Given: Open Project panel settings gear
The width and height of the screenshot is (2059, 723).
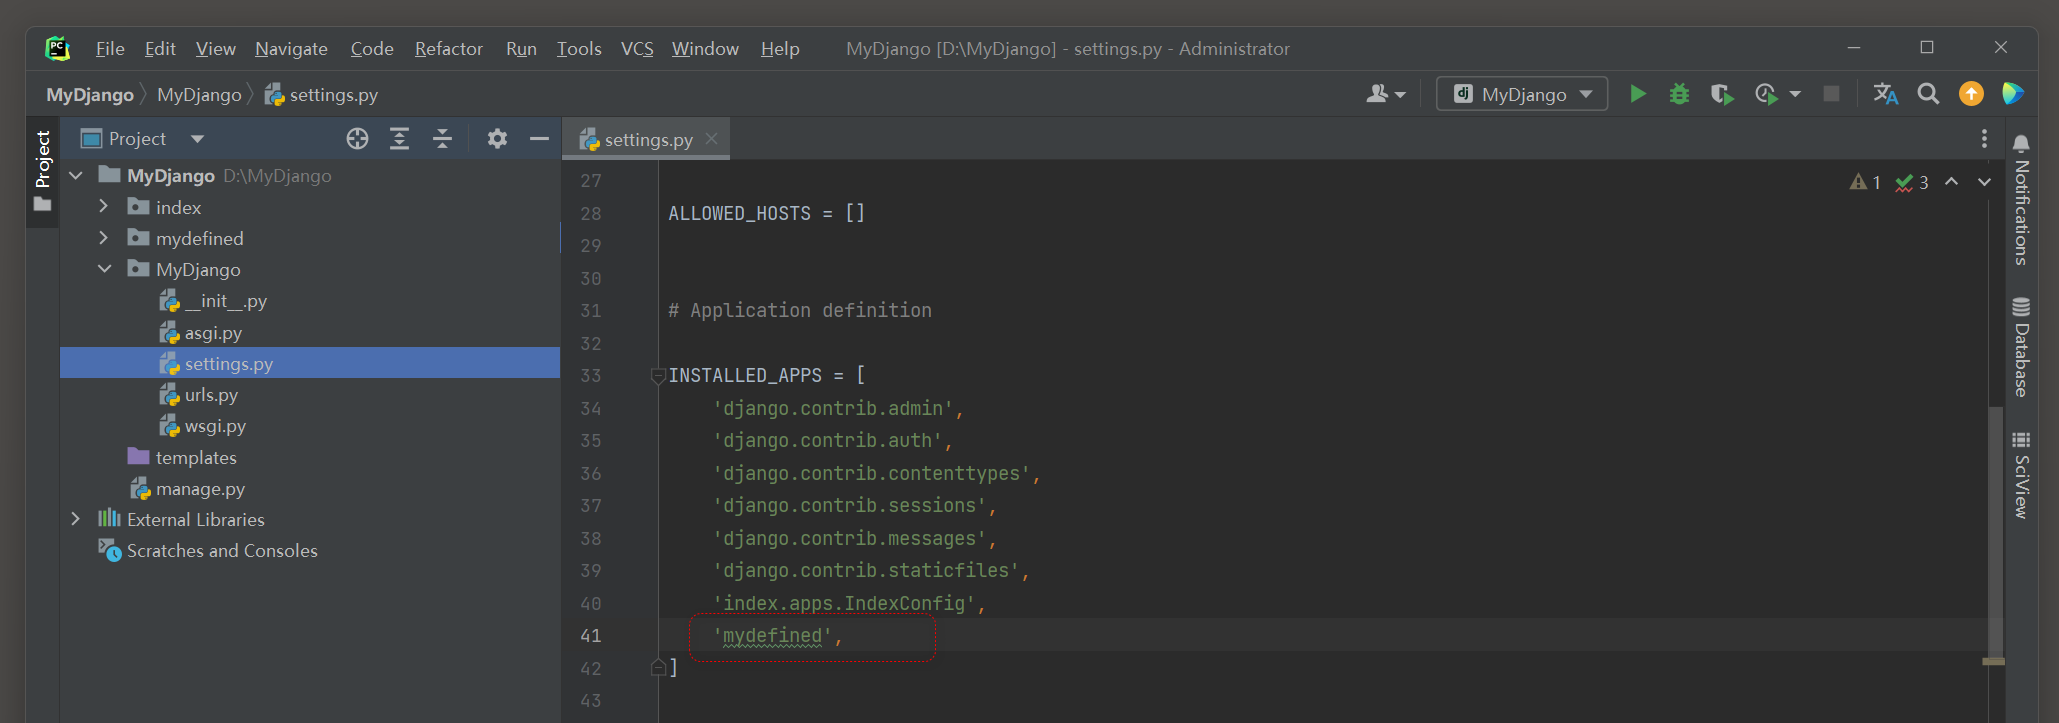Looking at the screenshot, I should [x=497, y=139].
